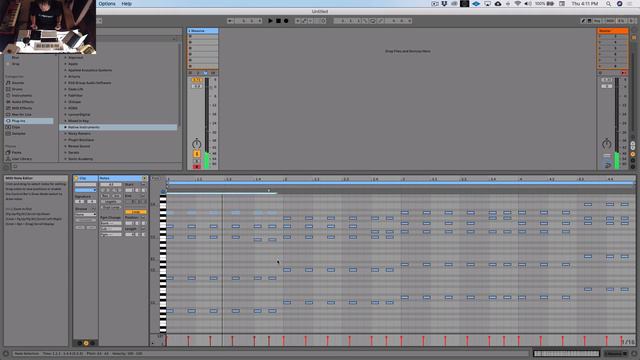This screenshot has width=640, height=360.
Task: Click the clip overview in status bar
Action: (x=566, y=353)
